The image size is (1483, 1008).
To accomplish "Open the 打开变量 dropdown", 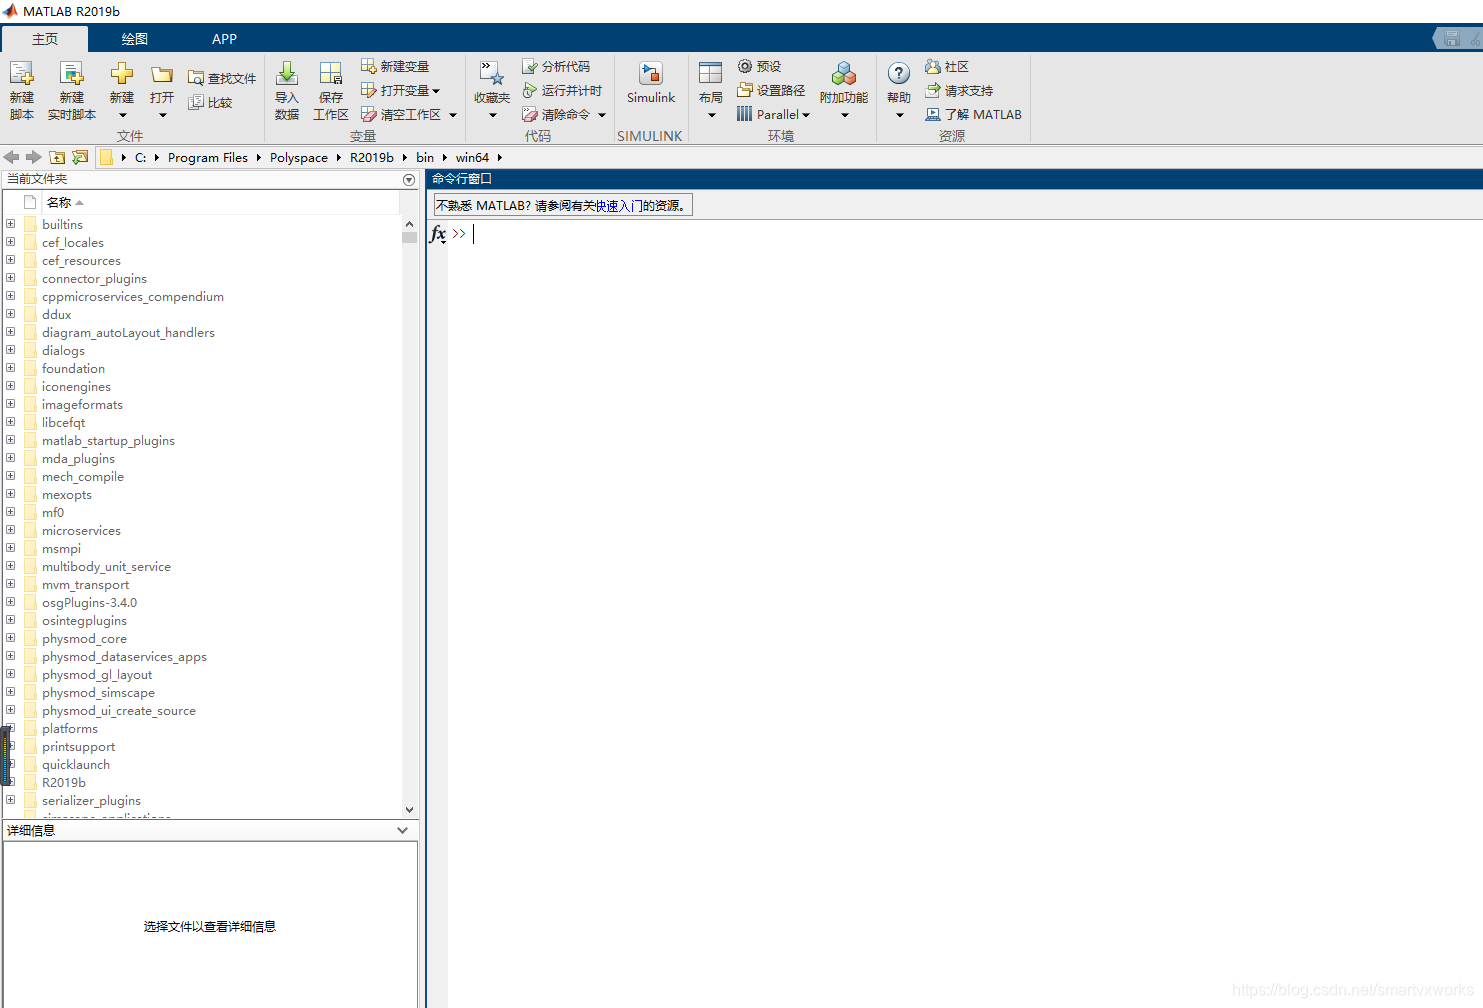I will click(401, 90).
